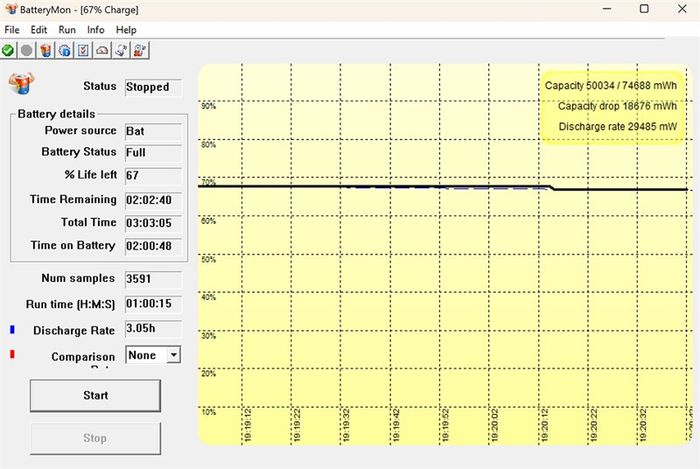The image size is (700, 469).
Task: Click the Discharge rate 29485 mW text
Action: 617,127
